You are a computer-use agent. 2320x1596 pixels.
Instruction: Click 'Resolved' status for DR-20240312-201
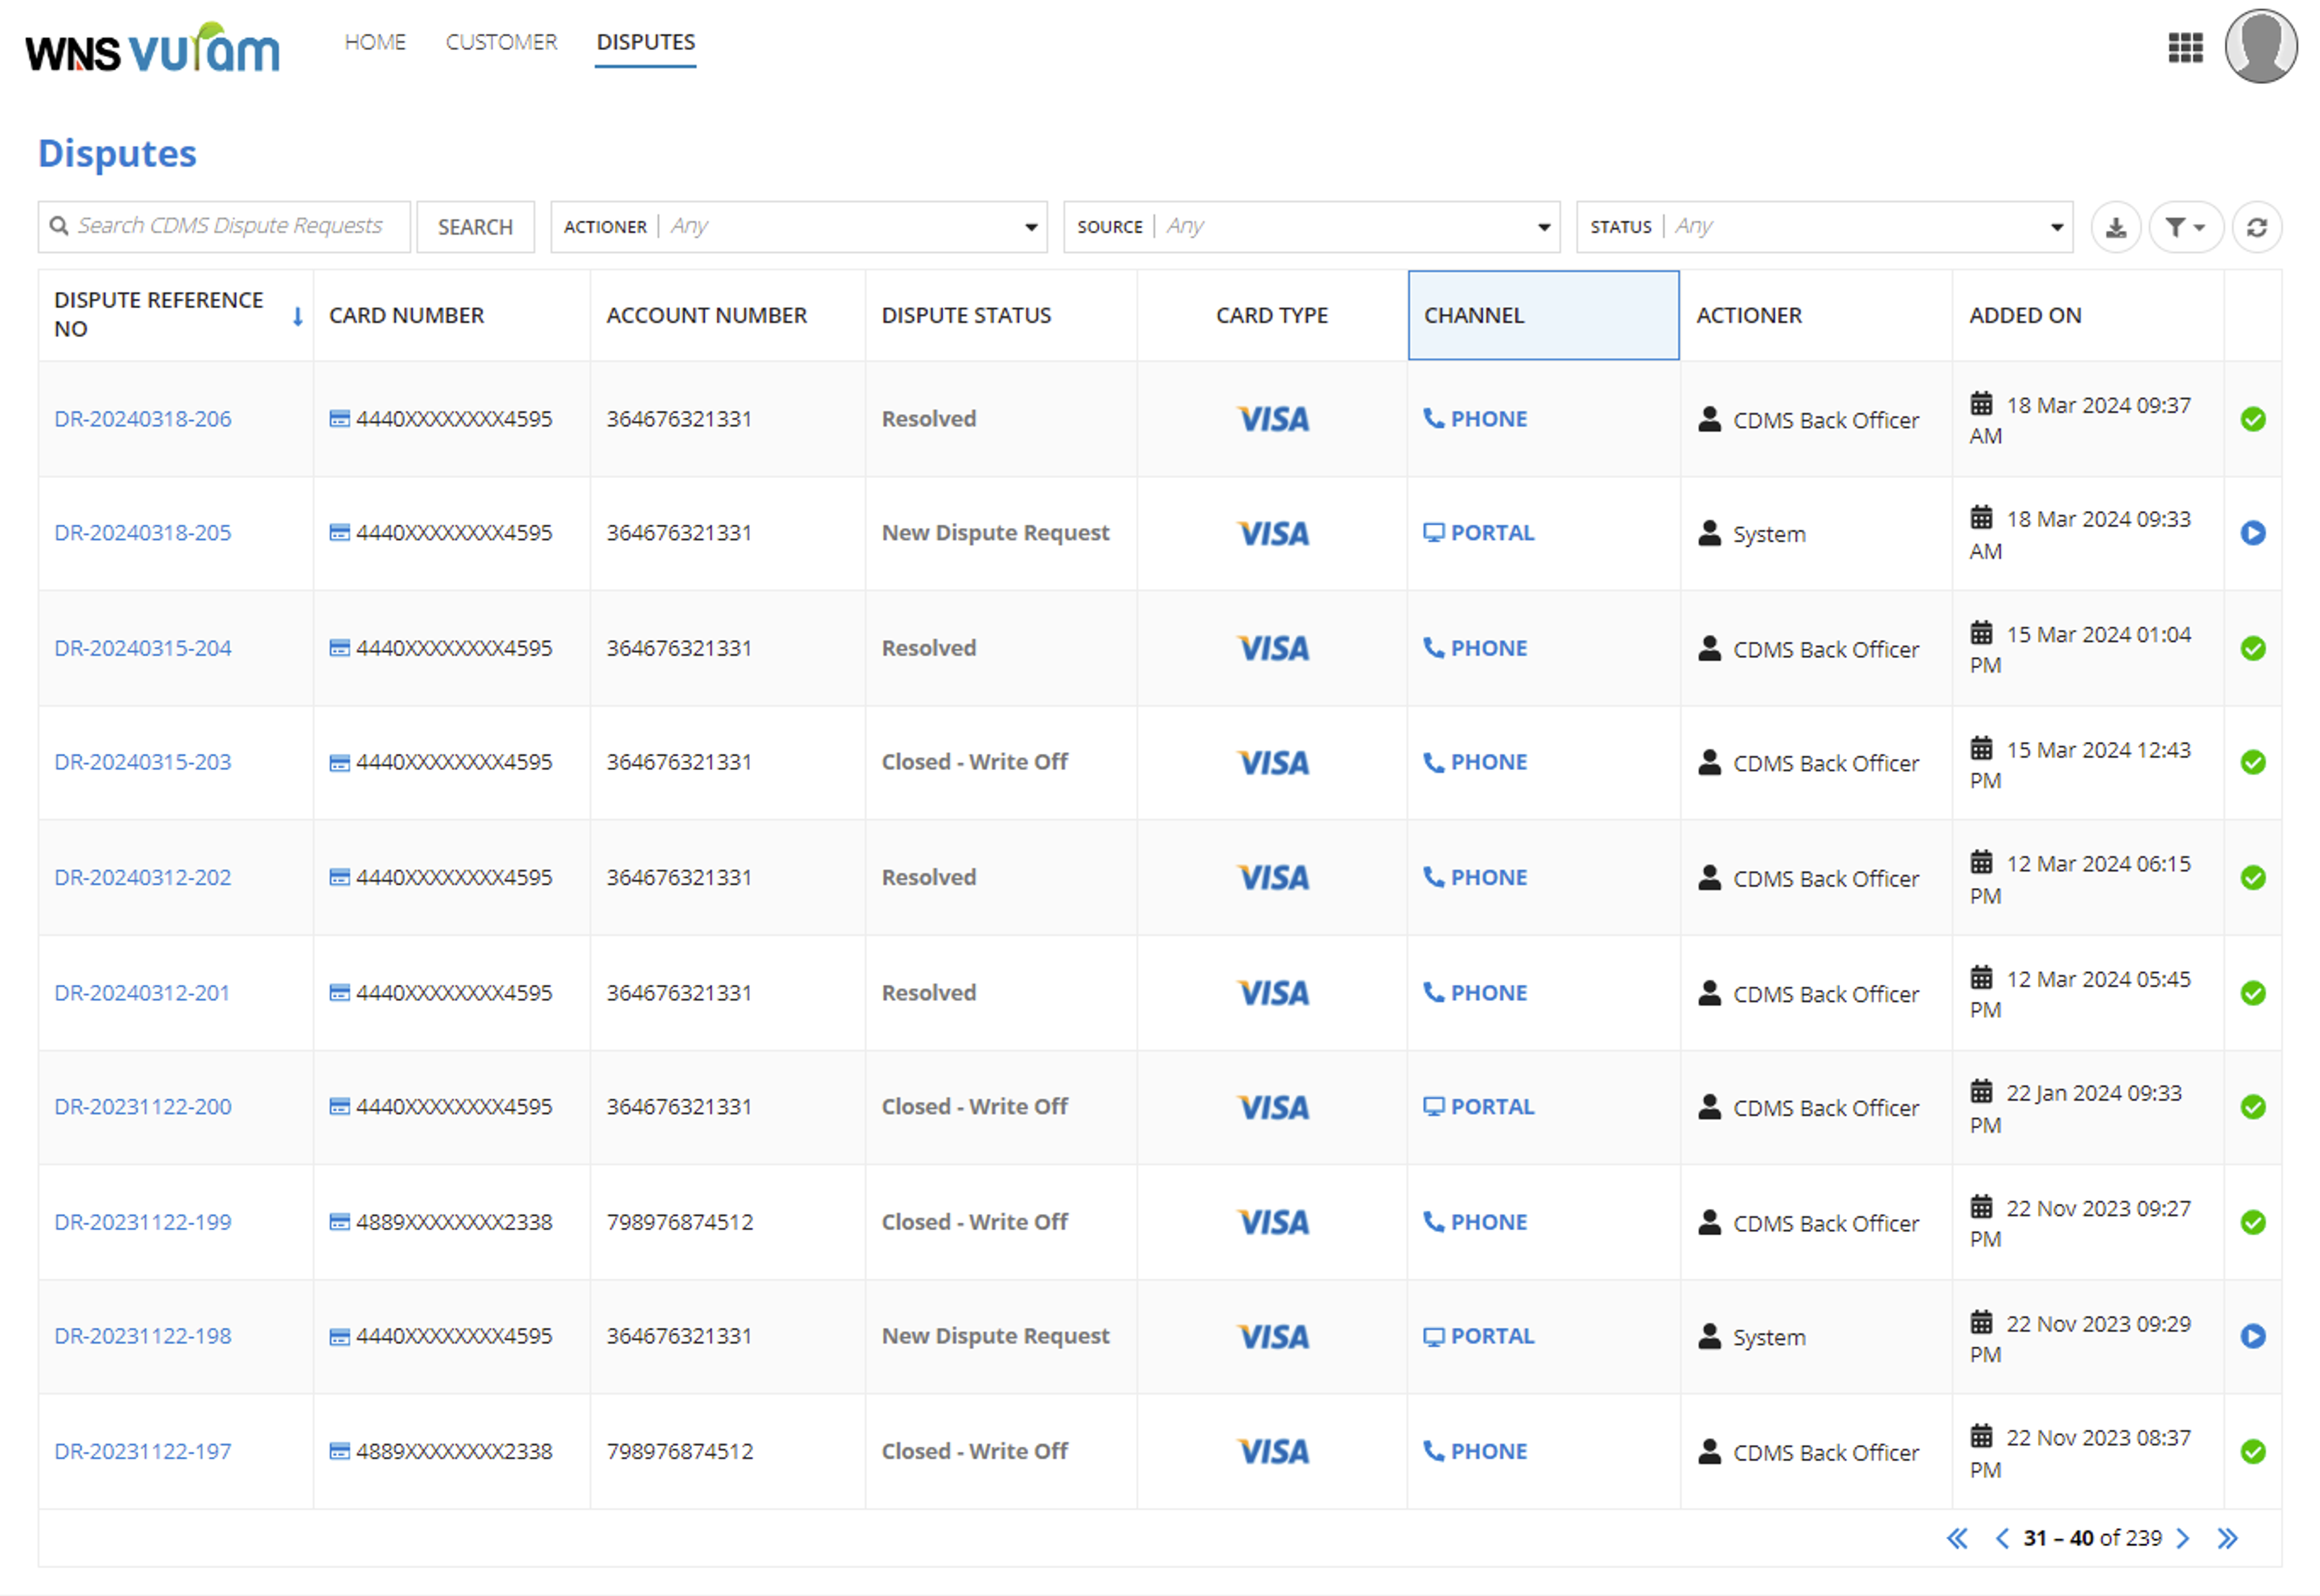point(928,993)
